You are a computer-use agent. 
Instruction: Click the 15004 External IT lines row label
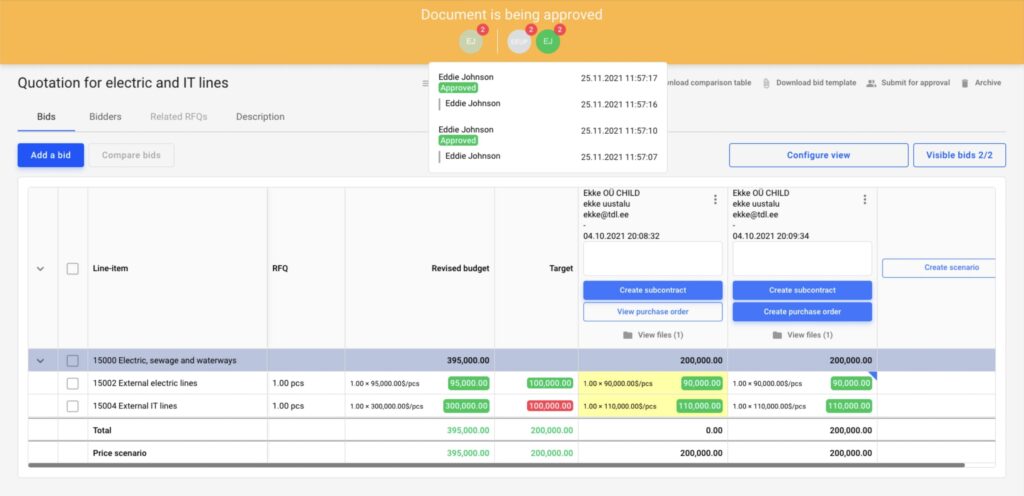tap(135, 406)
